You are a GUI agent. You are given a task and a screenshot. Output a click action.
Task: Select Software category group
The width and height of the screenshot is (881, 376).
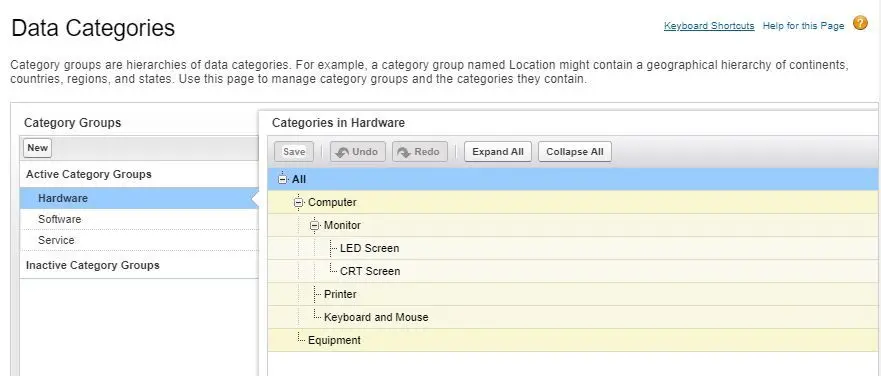click(x=139, y=219)
